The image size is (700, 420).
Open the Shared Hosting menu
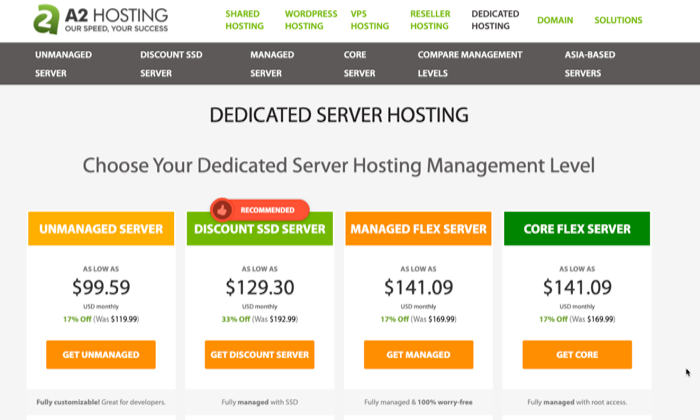[244, 20]
